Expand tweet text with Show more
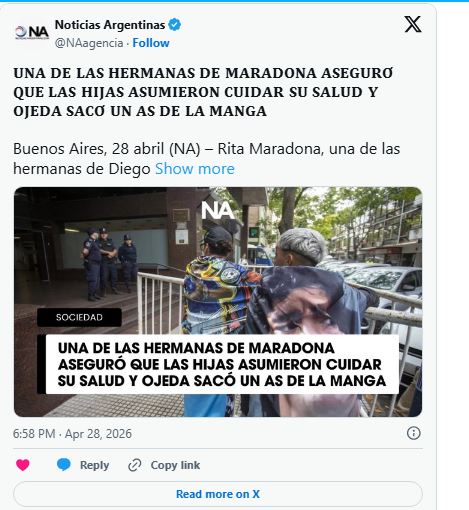The width and height of the screenshot is (469, 510). click(195, 169)
